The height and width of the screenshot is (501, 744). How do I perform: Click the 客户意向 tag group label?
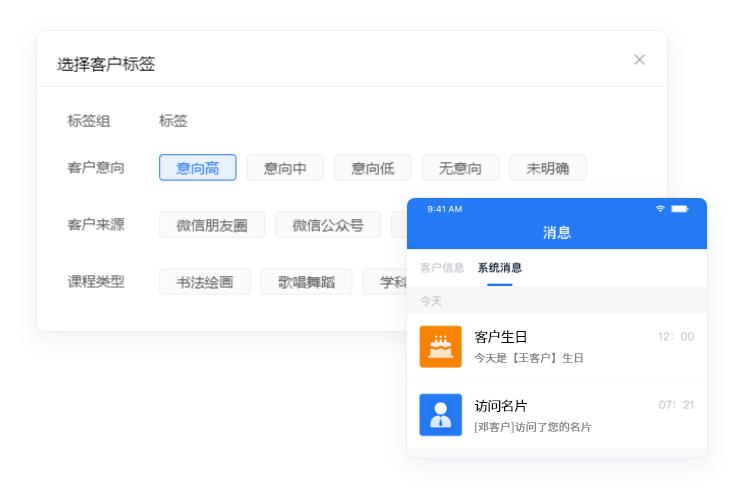[96, 167]
